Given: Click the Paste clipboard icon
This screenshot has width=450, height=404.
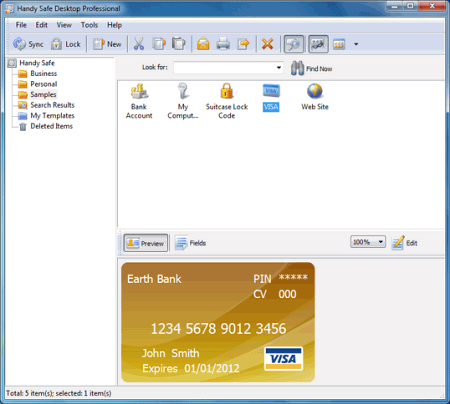Looking at the screenshot, I should [x=179, y=44].
